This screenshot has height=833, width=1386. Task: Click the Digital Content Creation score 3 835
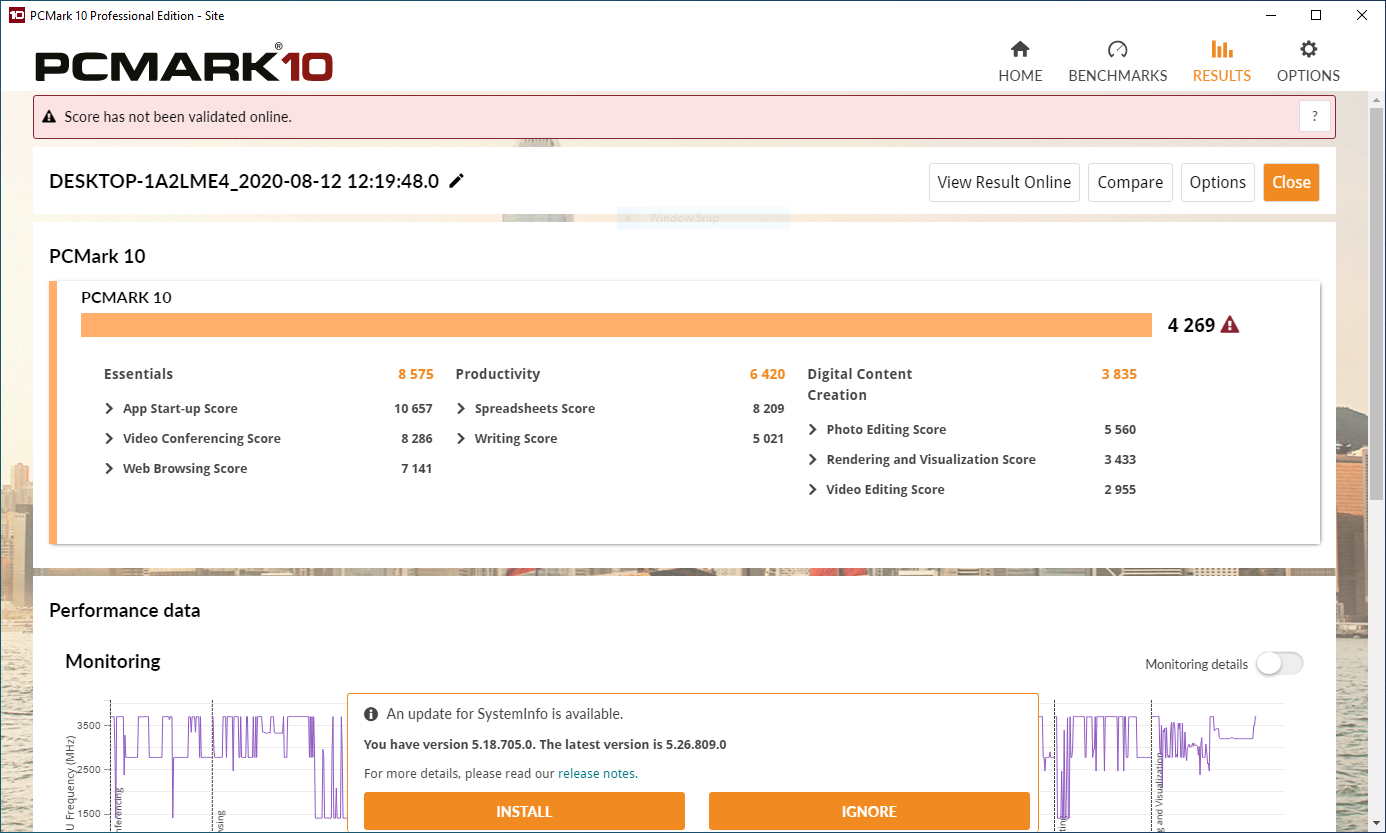coord(1119,374)
